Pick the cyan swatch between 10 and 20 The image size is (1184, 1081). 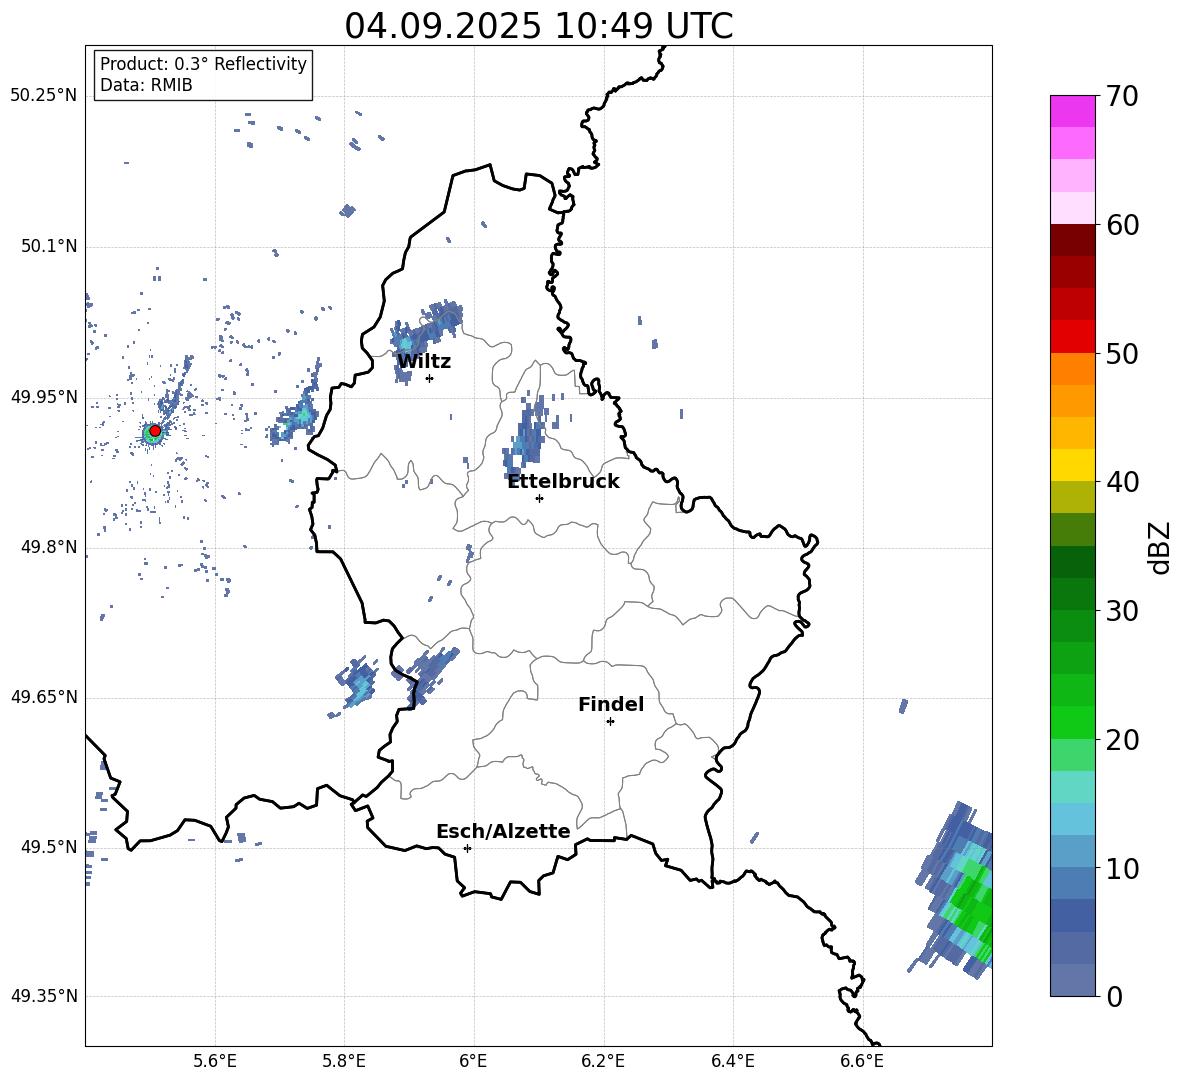tap(1072, 819)
